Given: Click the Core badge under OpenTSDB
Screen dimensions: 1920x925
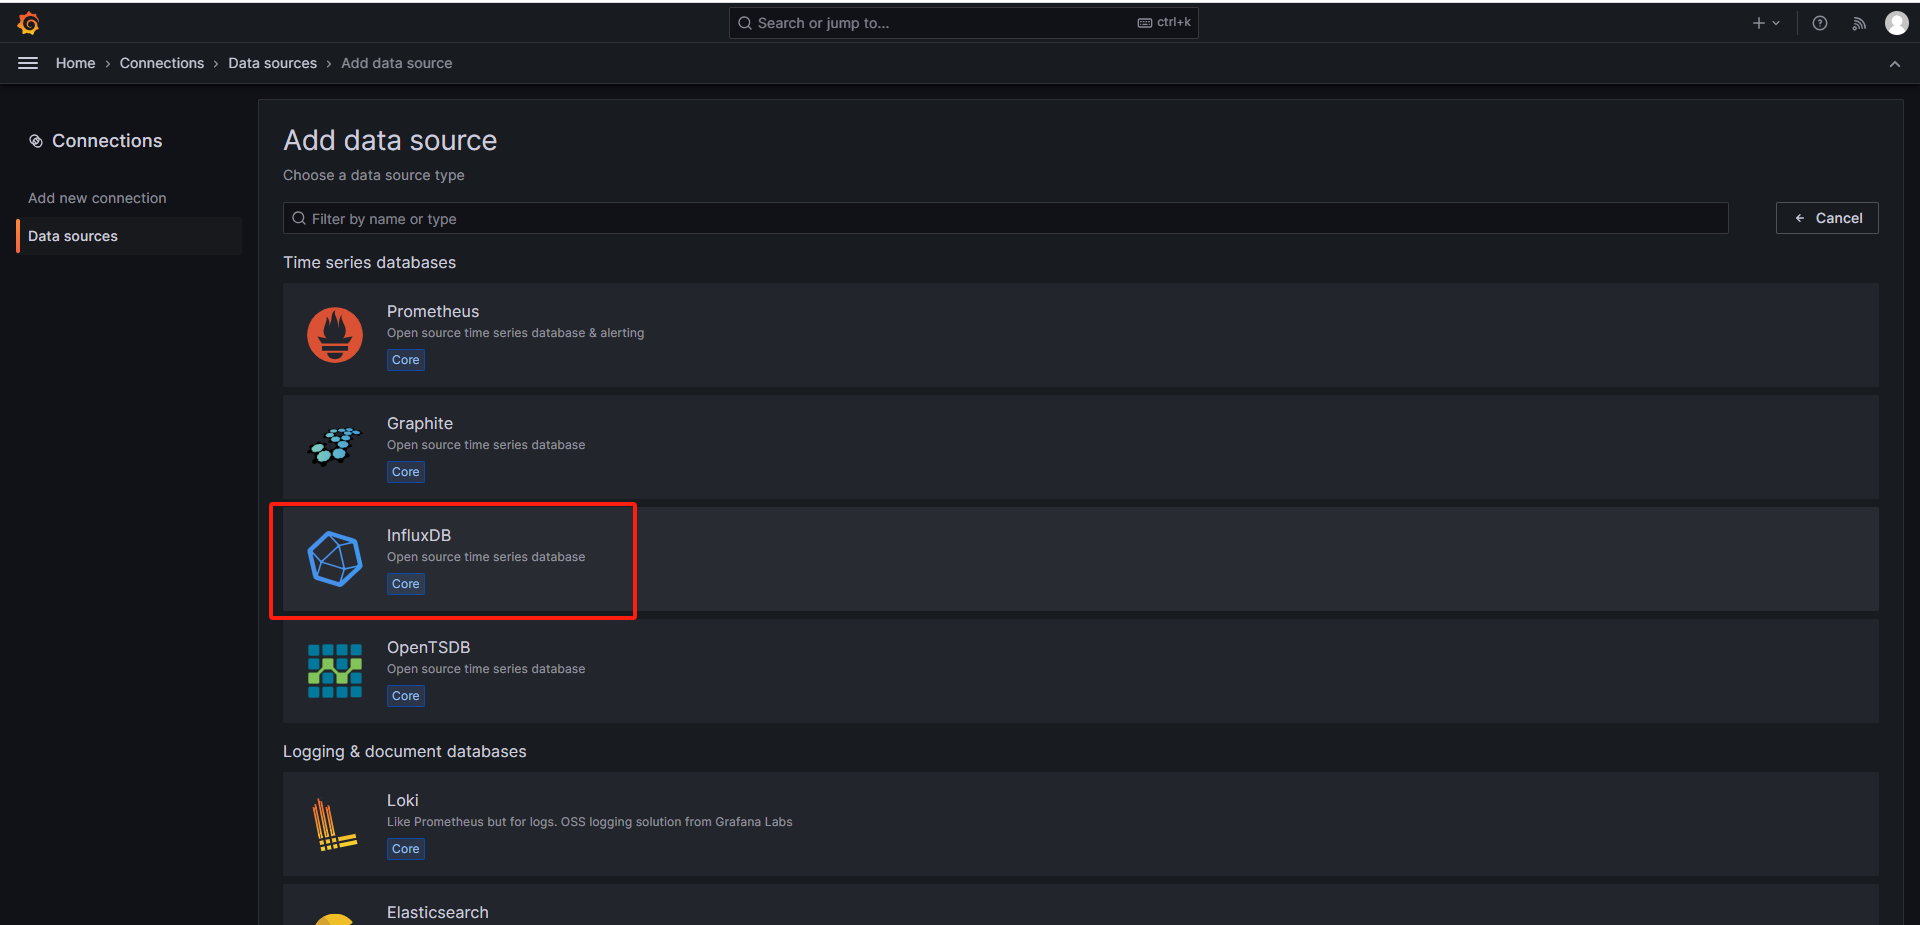Looking at the screenshot, I should 406,696.
